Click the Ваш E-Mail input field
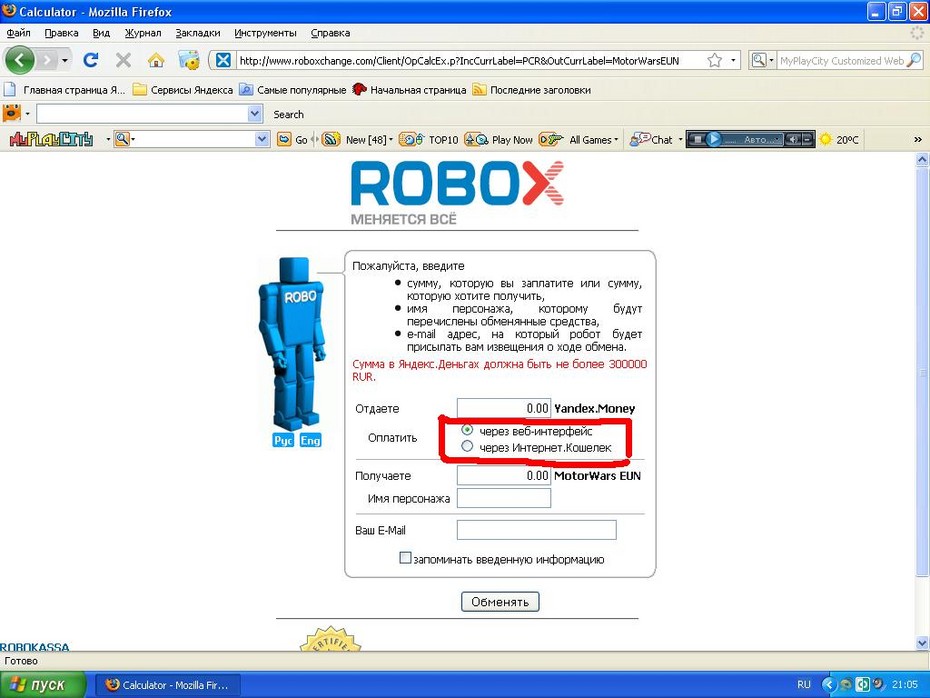 tap(536, 530)
